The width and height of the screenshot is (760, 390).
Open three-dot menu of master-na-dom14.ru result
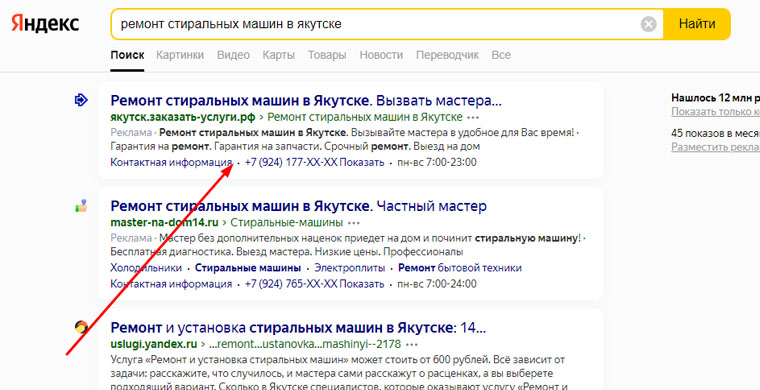point(354,223)
